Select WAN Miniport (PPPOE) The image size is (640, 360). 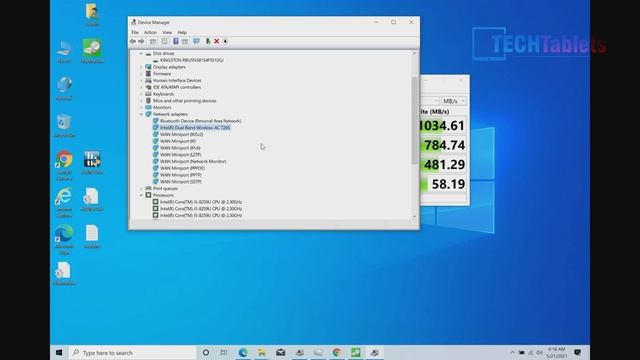[182, 168]
